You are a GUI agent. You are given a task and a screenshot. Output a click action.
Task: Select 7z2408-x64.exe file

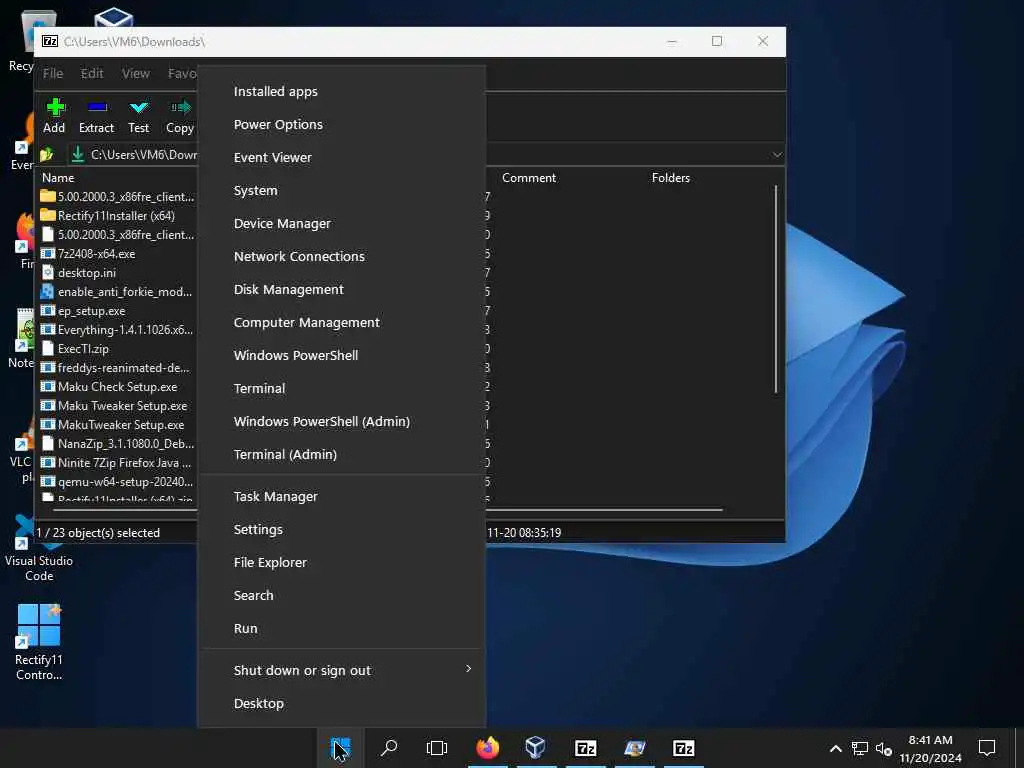[96, 253]
